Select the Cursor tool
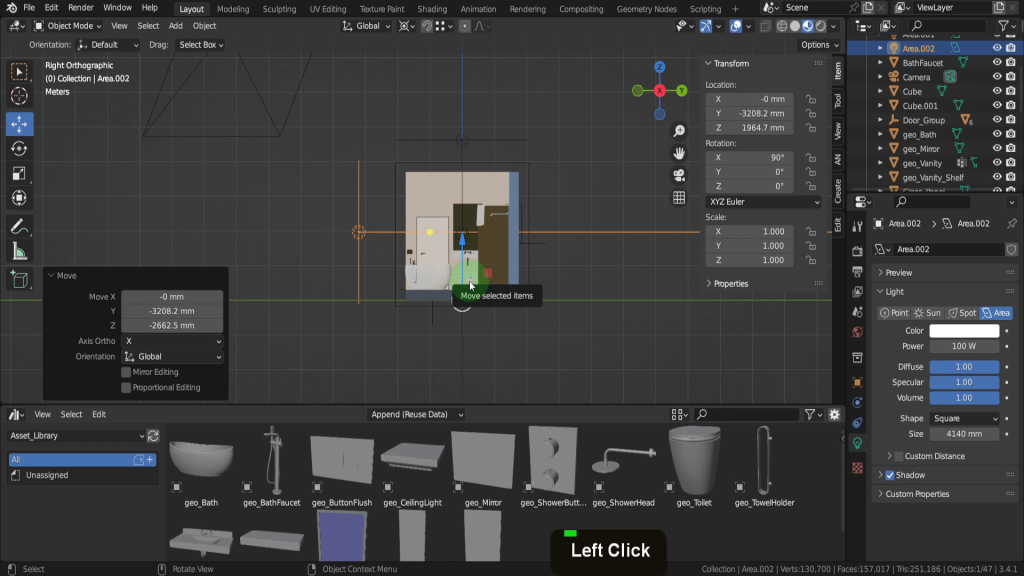 (x=19, y=97)
